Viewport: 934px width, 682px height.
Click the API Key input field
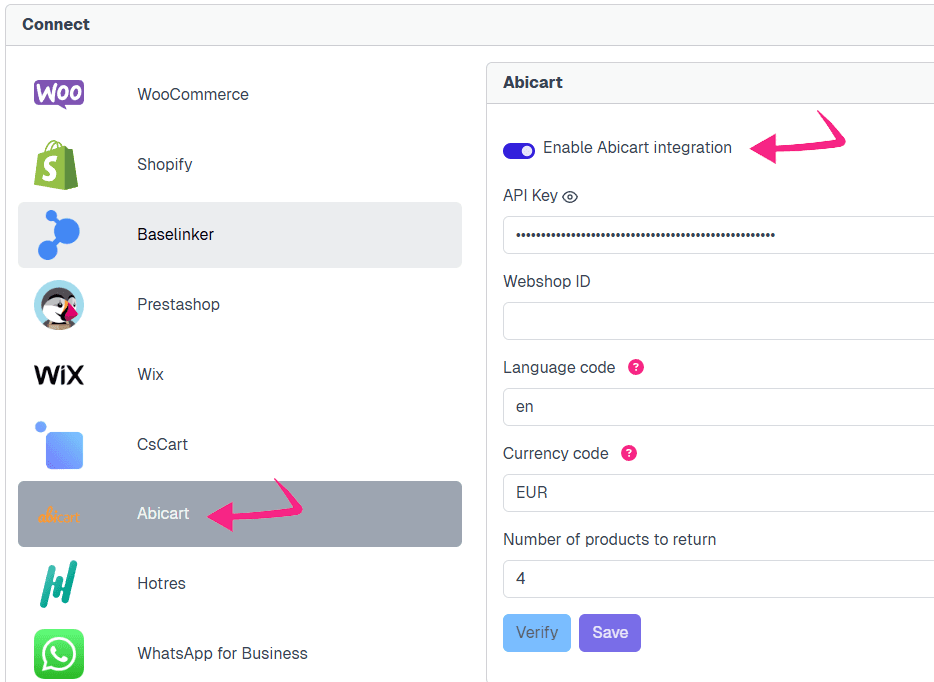[718, 235]
